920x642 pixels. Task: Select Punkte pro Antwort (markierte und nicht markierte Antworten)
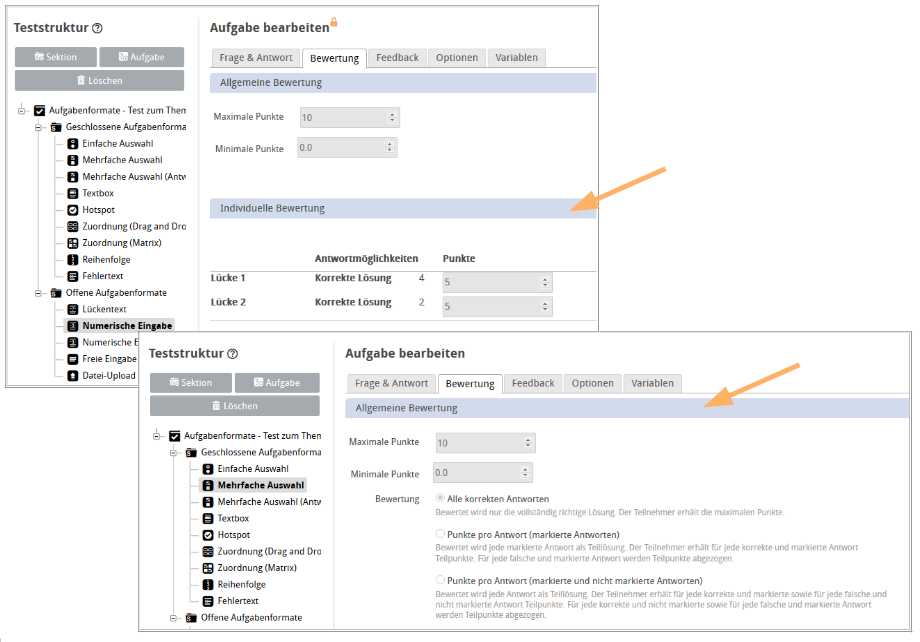click(x=440, y=580)
